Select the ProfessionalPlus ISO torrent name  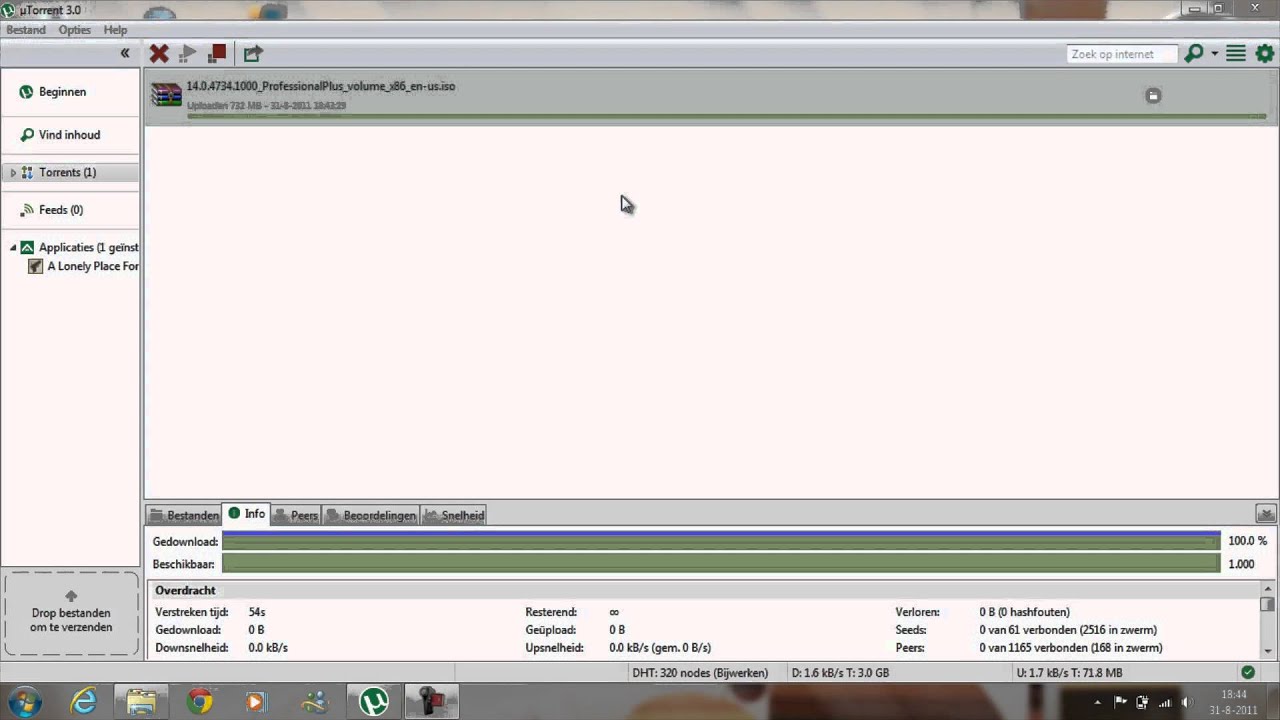pyautogui.click(x=321, y=86)
